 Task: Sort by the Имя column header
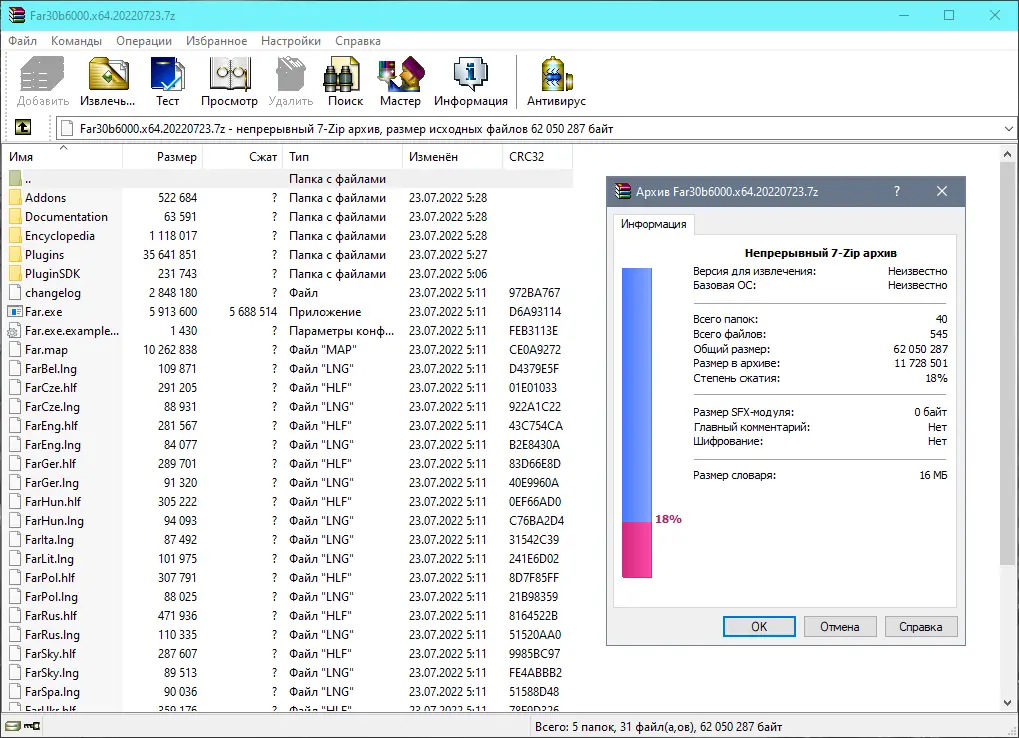tap(64, 157)
